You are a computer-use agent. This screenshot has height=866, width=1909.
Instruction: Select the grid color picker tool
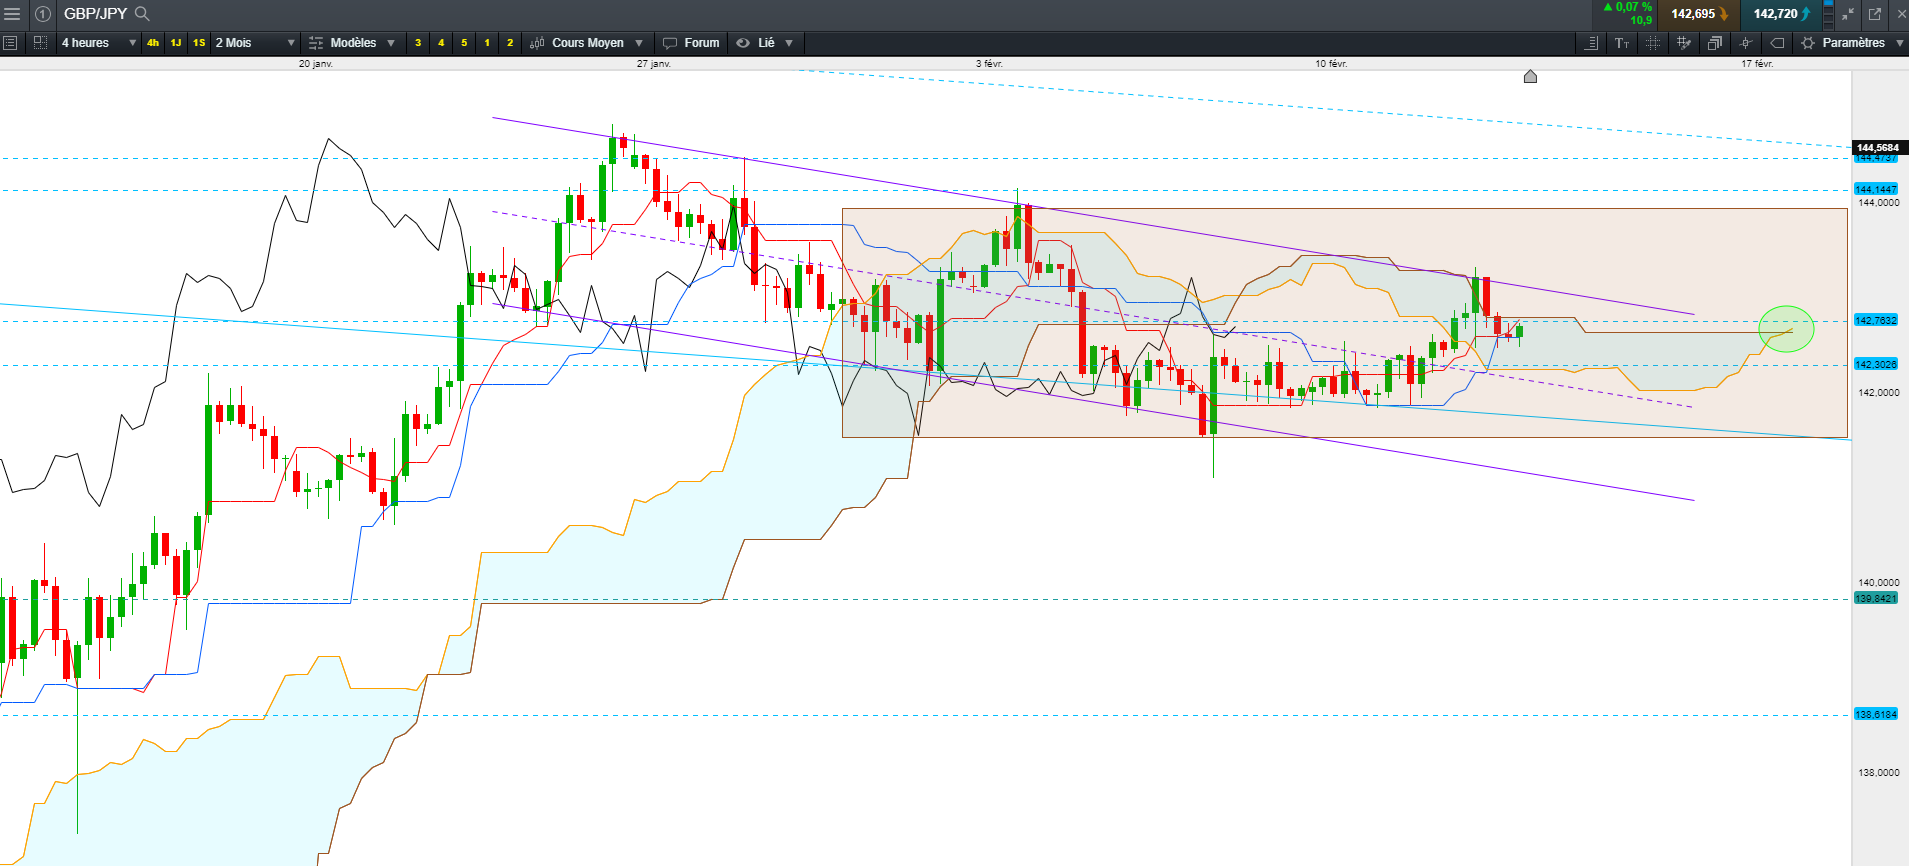pos(1684,43)
